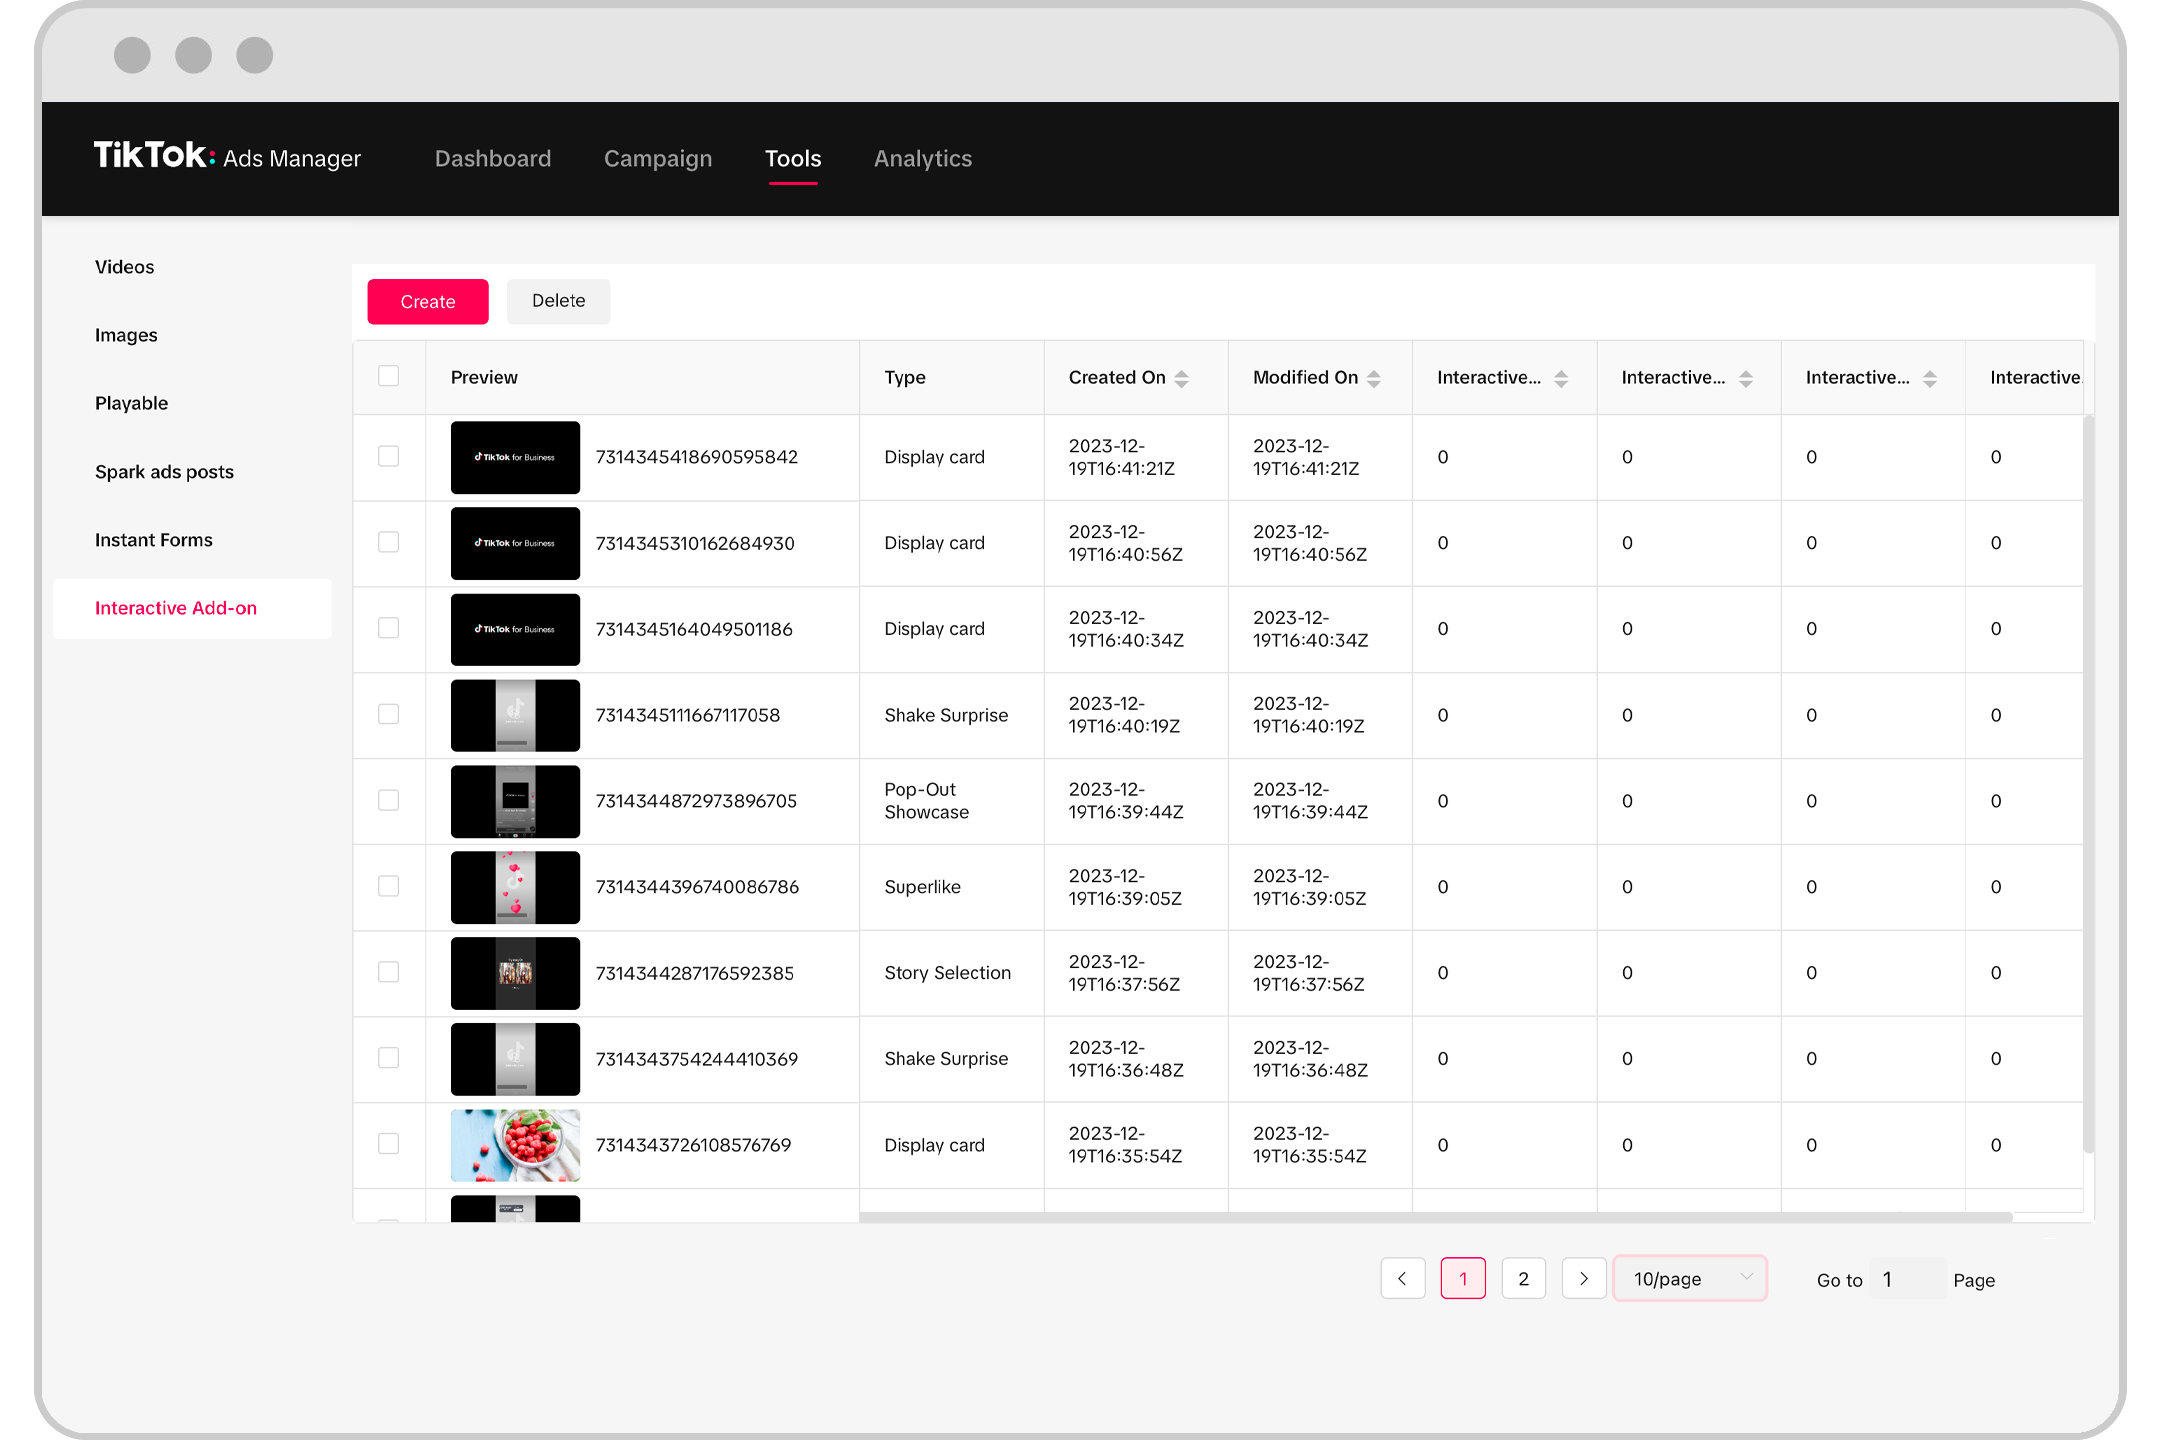Screen dimensions: 2160x1440
Task: Open Playable in the sidebar
Action: coord(132,403)
